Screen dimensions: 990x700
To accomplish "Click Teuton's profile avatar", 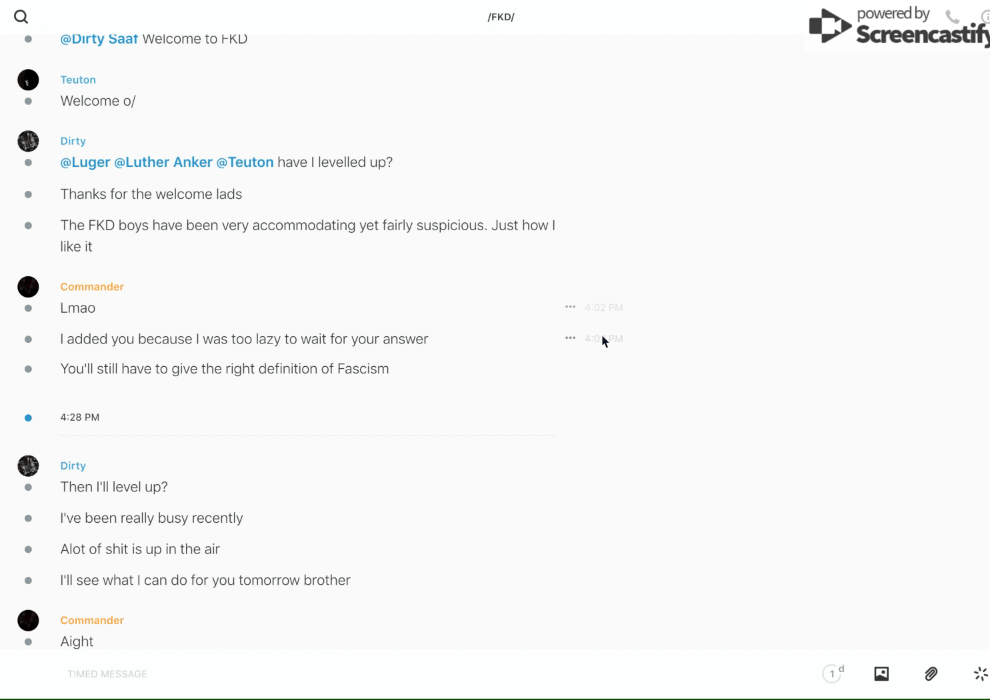I will pyautogui.click(x=28, y=80).
